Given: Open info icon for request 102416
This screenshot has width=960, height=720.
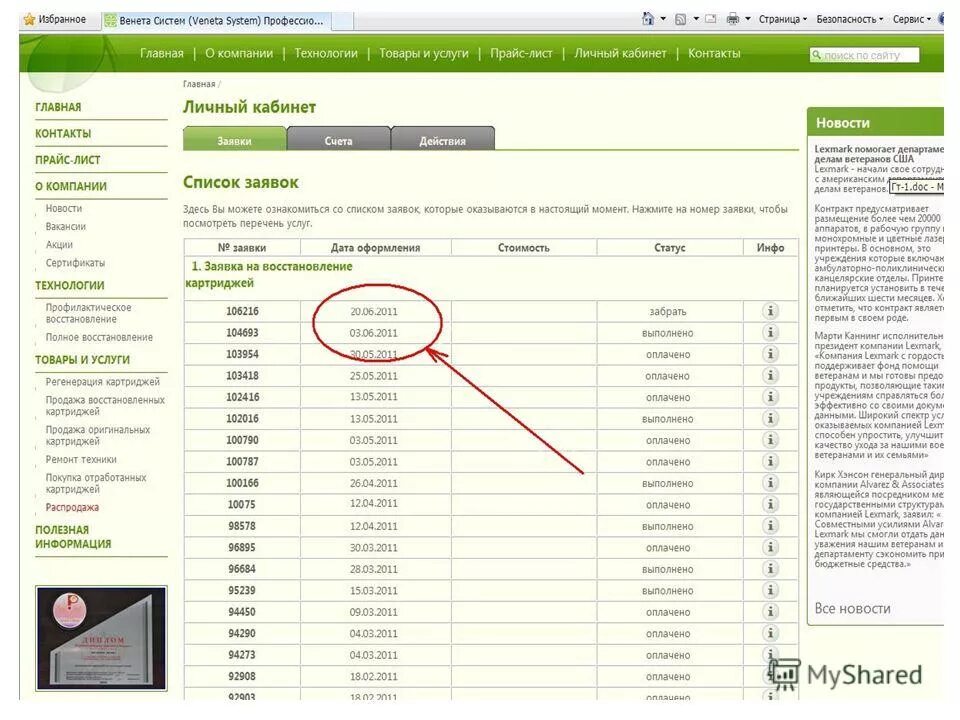Looking at the screenshot, I should 770,397.
